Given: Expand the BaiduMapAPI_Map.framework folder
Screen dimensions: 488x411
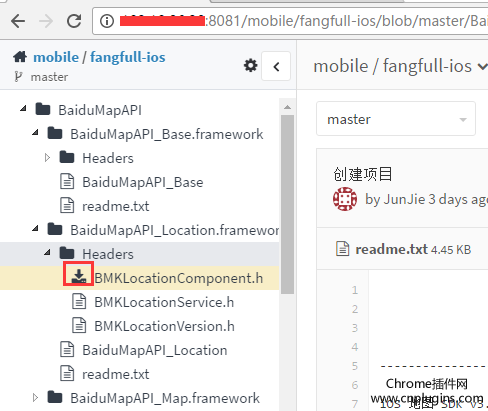Looking at the screenshot, I should click(x=35, y=397).
